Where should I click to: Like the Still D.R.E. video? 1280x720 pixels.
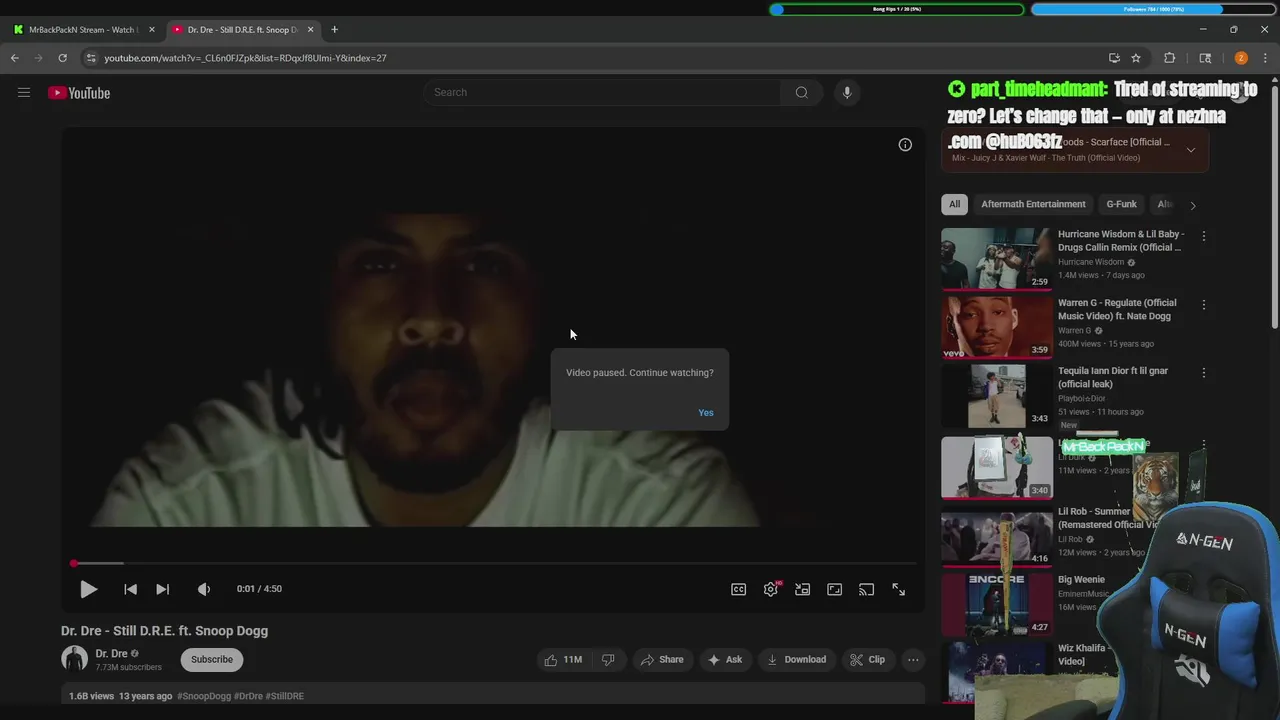[562, 660]
